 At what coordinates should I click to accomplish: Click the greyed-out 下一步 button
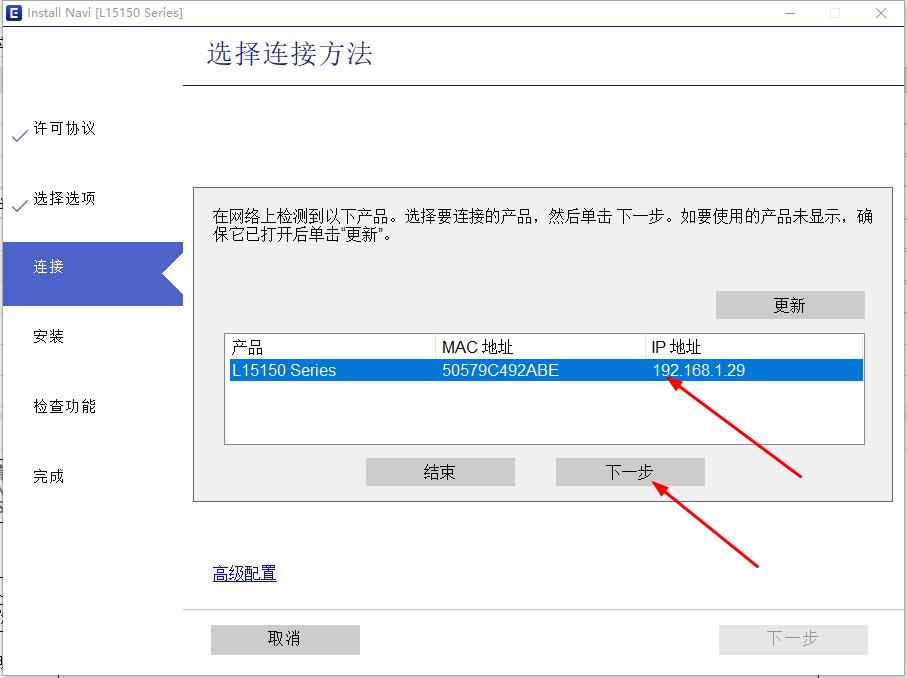point(792,639)
